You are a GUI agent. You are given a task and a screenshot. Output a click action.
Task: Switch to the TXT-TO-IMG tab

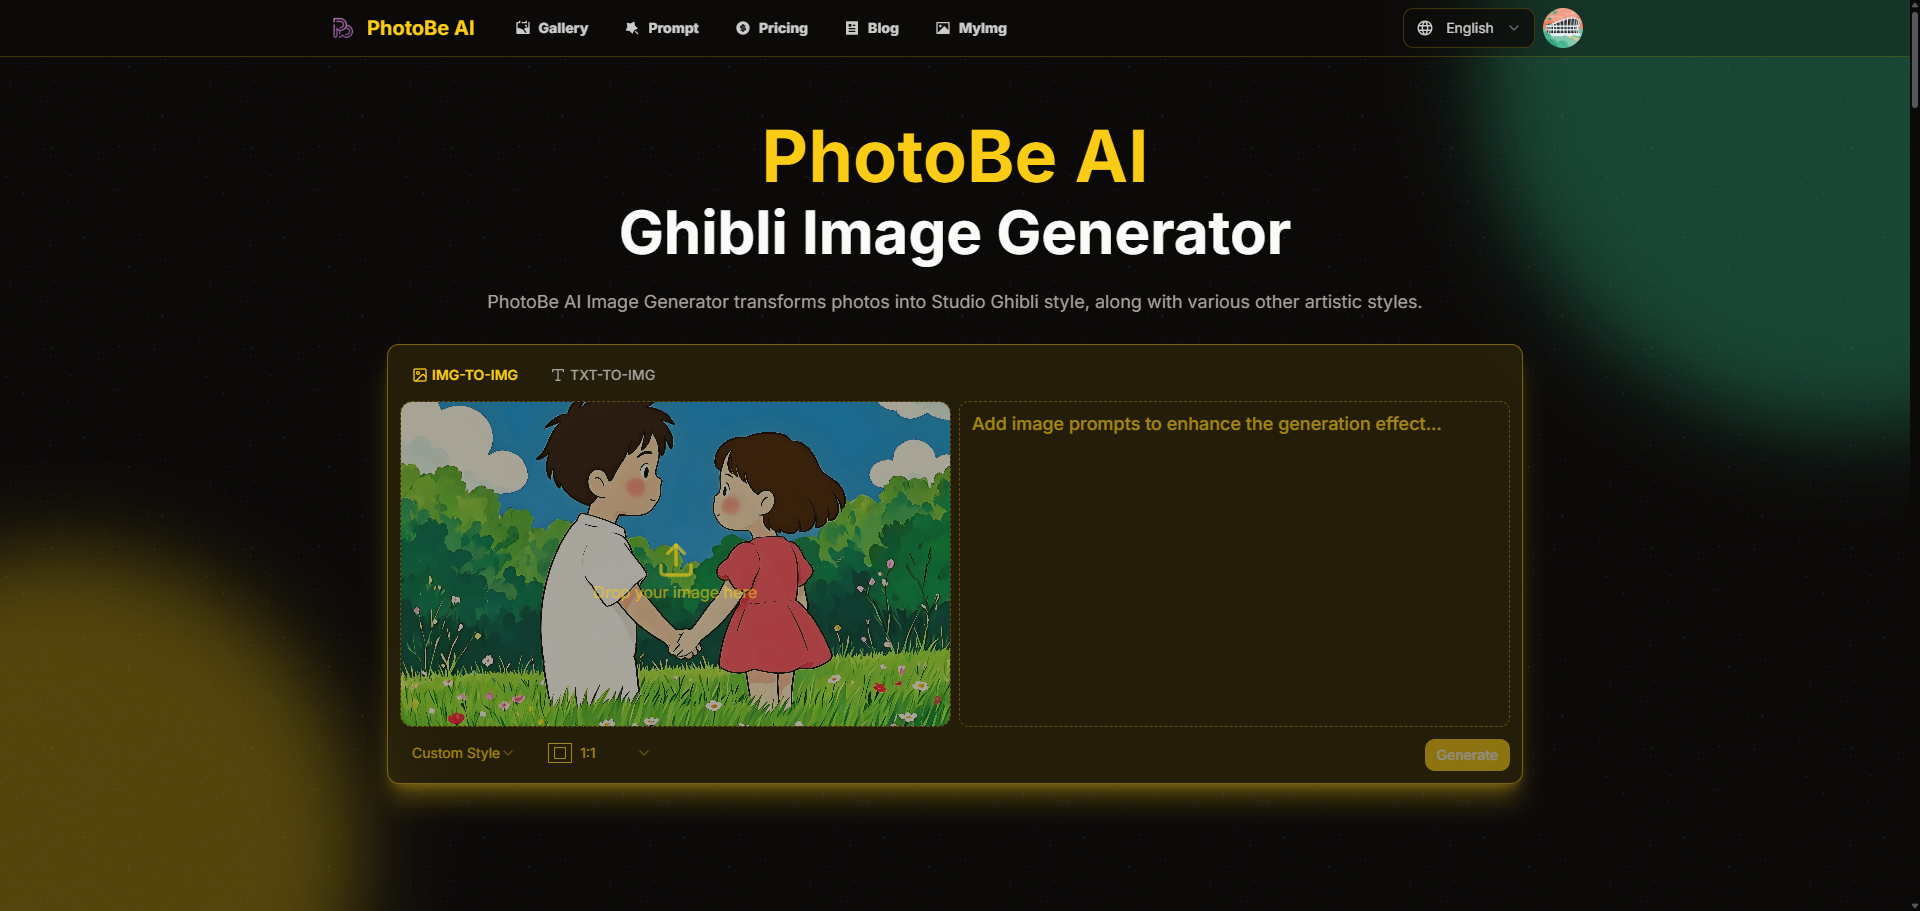603,375
